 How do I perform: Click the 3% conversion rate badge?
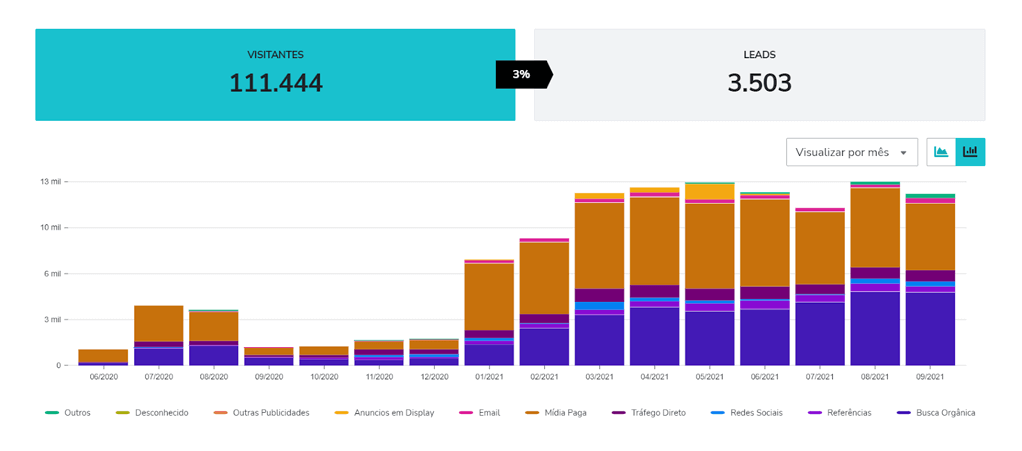tap(522, 75)
